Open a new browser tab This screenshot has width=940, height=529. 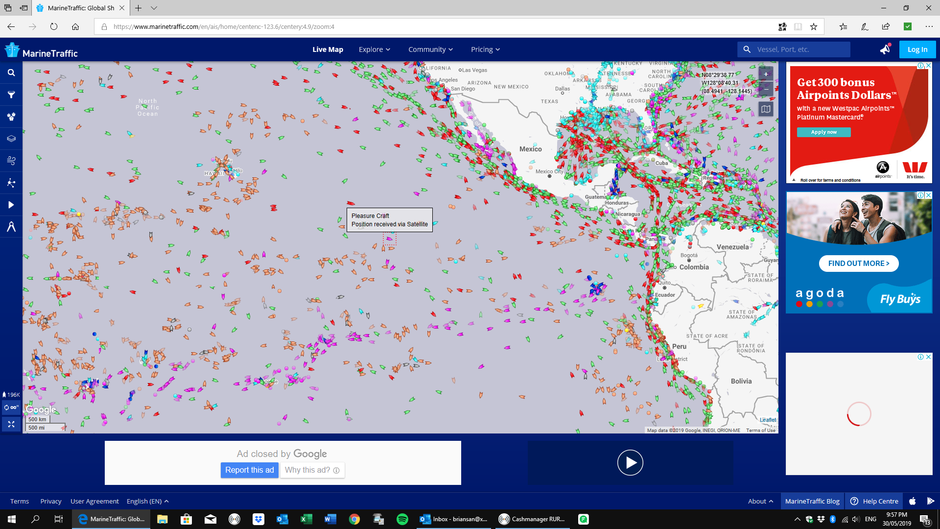click(138, 8)
